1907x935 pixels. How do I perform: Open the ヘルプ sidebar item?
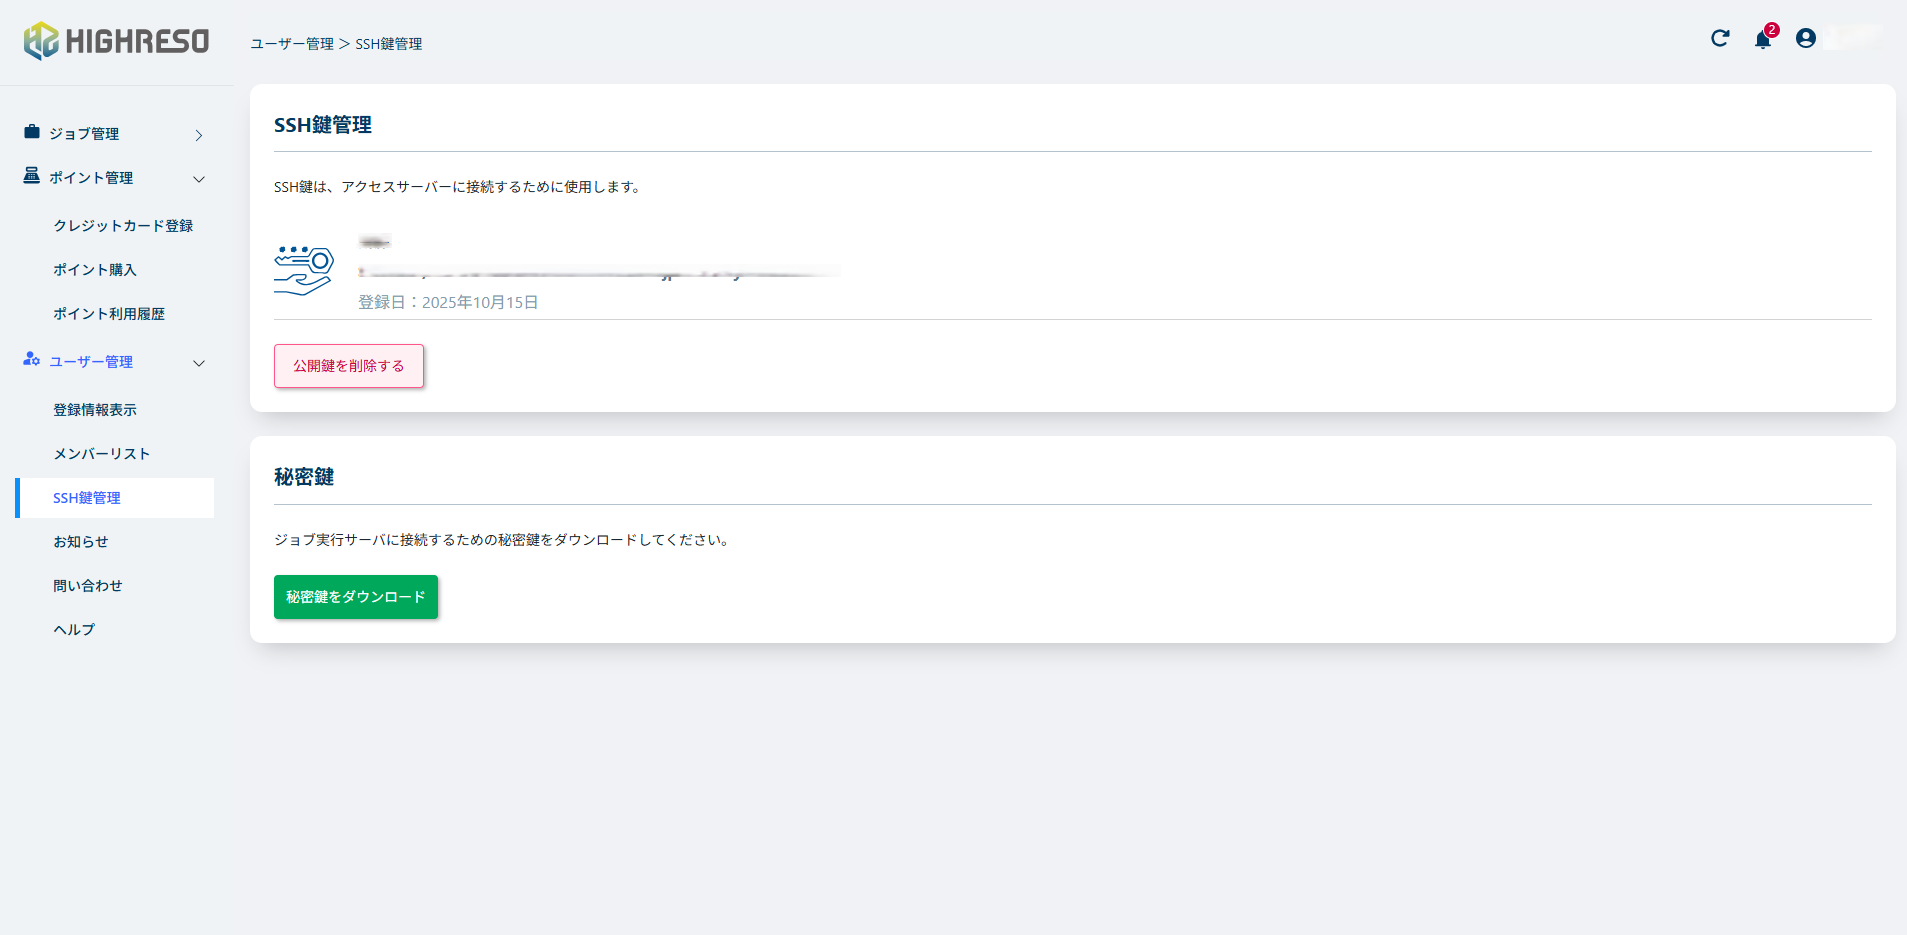coord(74,630)
